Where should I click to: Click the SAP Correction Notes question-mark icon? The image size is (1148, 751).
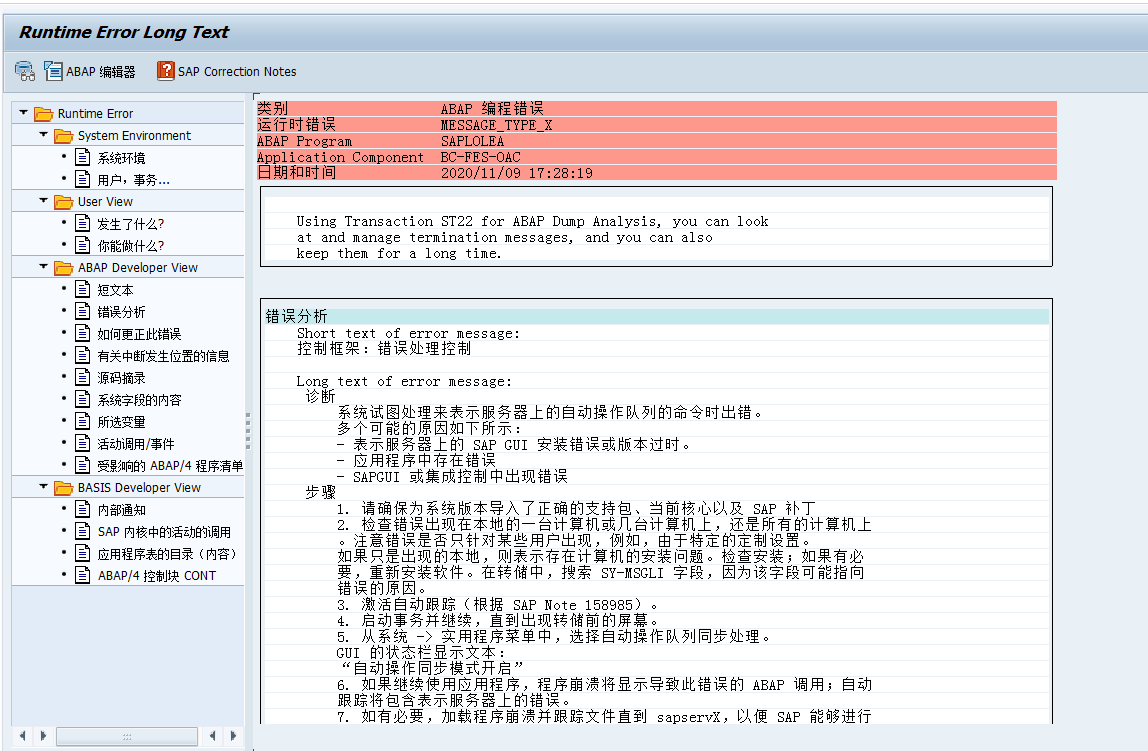(165, 71)
